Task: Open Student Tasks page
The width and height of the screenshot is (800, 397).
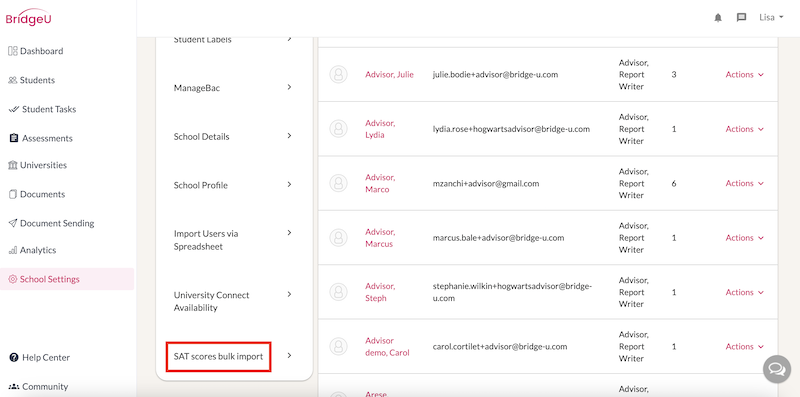Action: [49, 109]
